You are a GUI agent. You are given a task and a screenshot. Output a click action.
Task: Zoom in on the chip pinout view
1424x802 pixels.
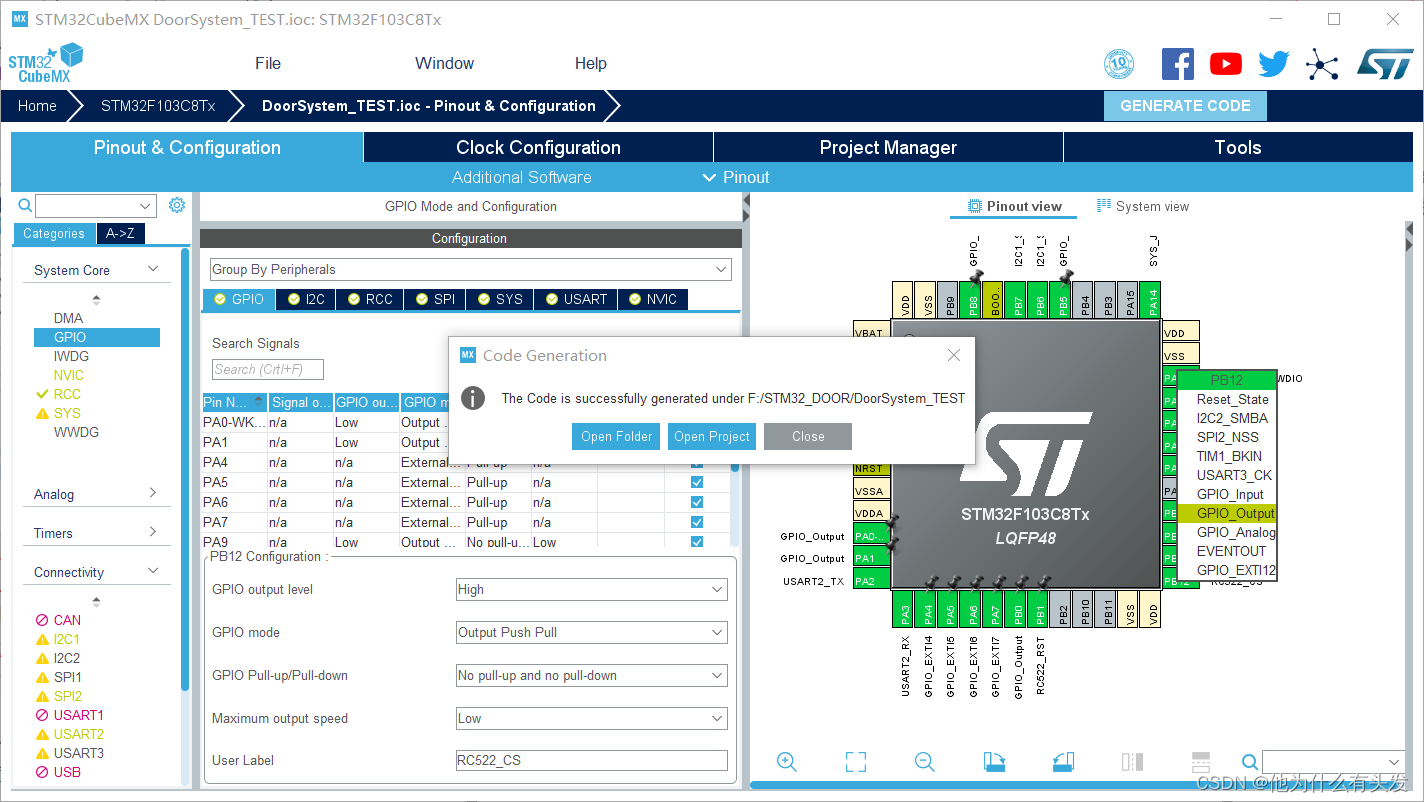pyautogui.click(x=787, y=762)
